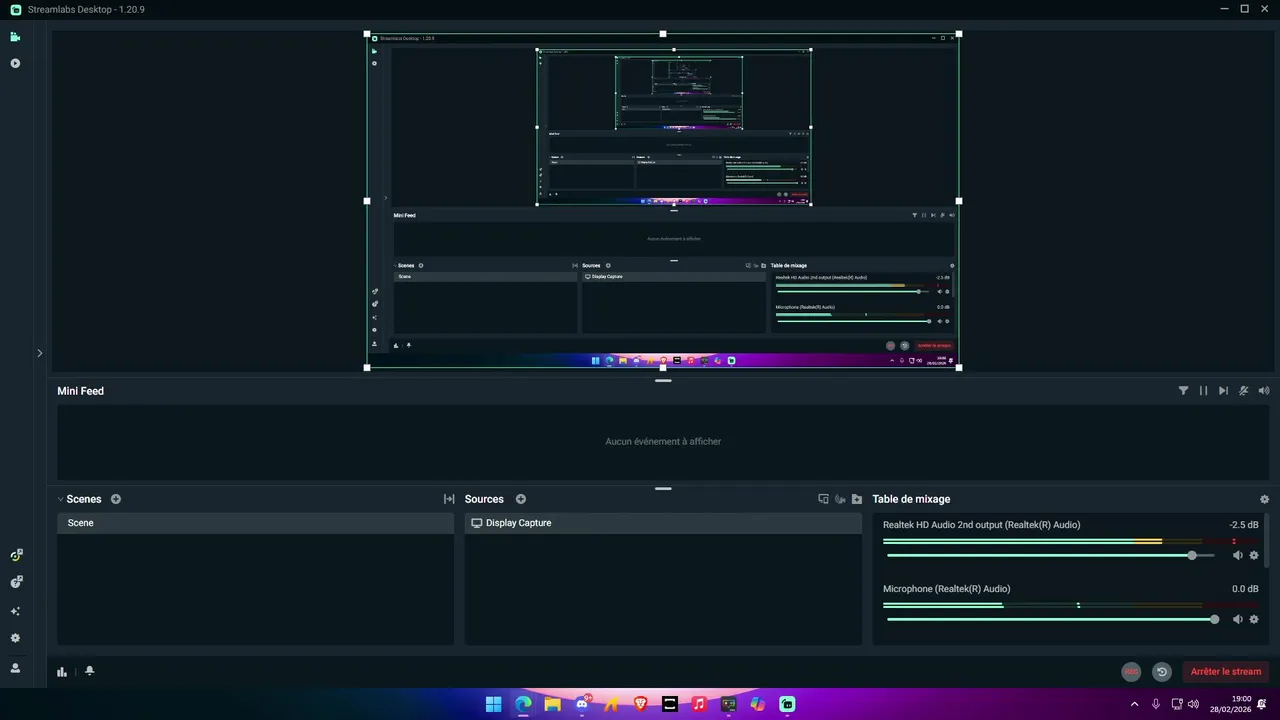Open Microsoft Edge from the taskbar

pyautogui.click(x=523, y=704)
